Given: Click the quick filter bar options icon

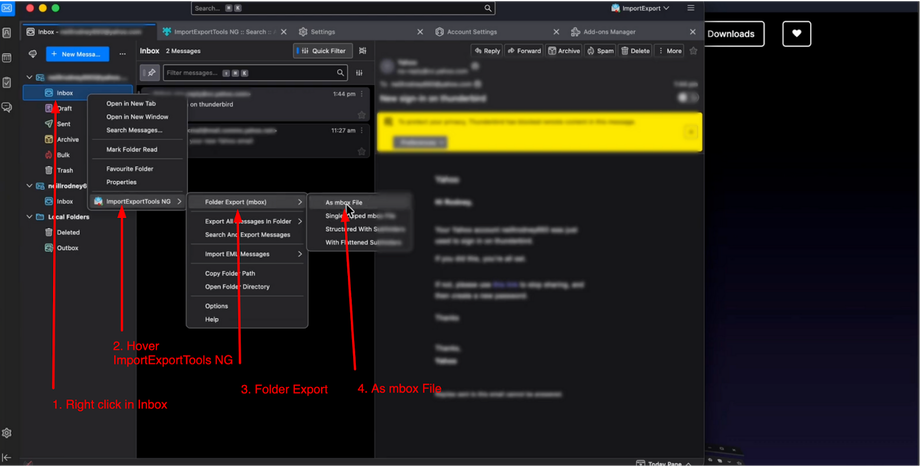Looking at the screenshot, I should 359,73.
